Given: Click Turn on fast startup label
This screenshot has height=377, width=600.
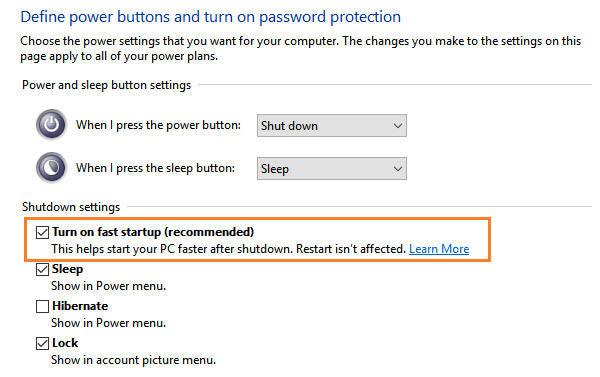Looking at the screenshot, I should pyautogui.click(x=153, y=232).
